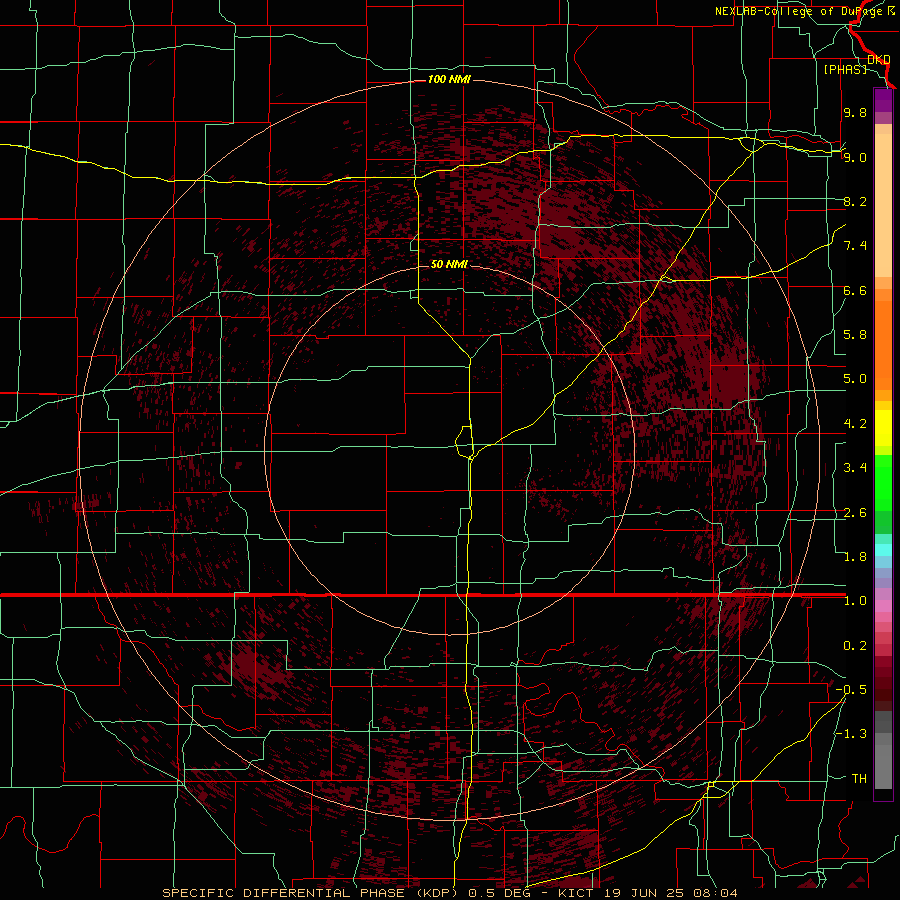Select the 1.0 value on the scale
The image size is (900, 900).
tap(855, 601)
